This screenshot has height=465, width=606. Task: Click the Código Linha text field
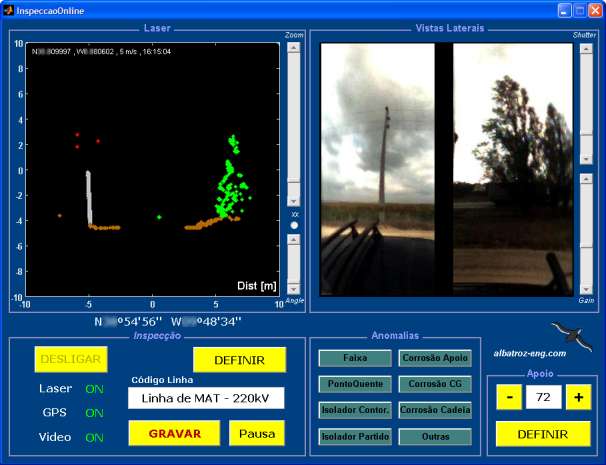(206, 398)
